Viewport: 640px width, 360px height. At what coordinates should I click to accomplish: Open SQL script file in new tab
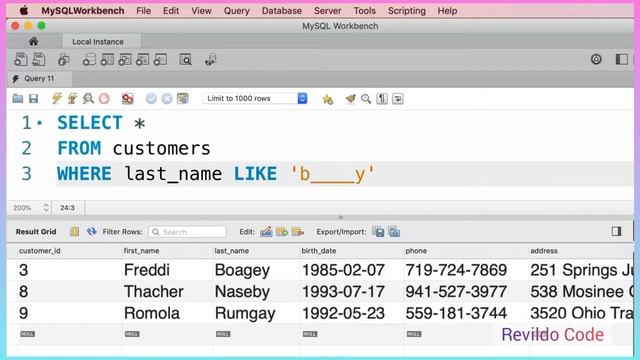39,60
